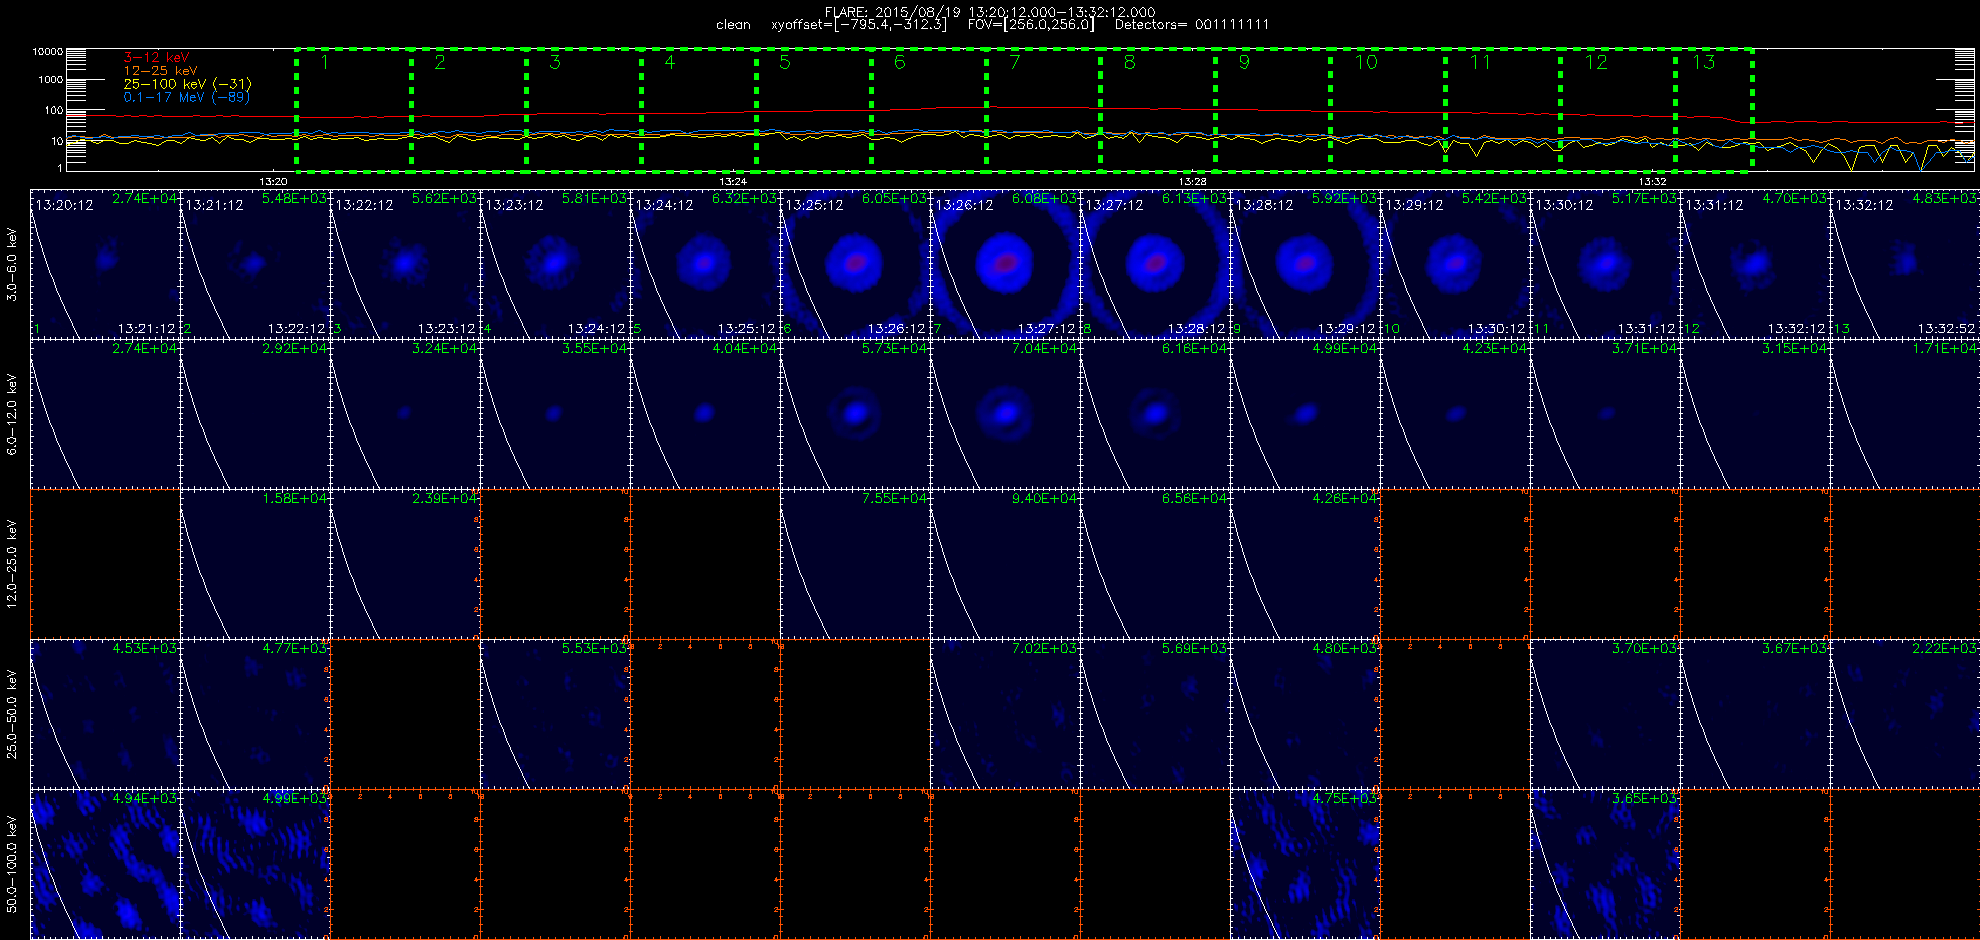Select interval marker 10 in the lightcurve
Image resolution: width=1980 pixels, height=940 pixels.
1365,62
